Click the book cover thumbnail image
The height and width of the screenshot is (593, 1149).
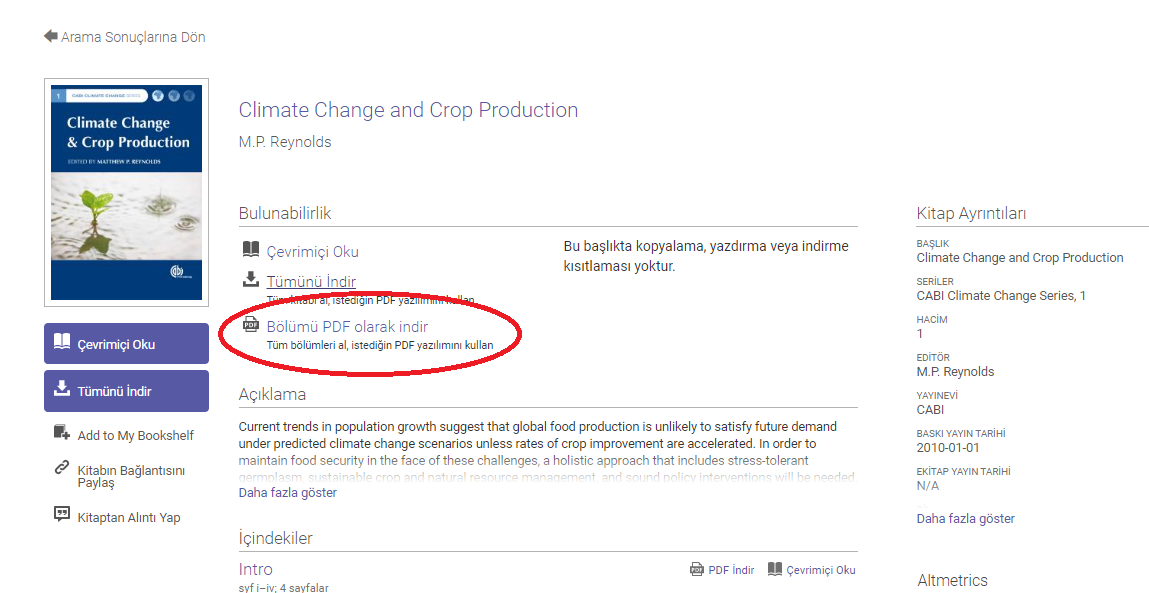126,192
